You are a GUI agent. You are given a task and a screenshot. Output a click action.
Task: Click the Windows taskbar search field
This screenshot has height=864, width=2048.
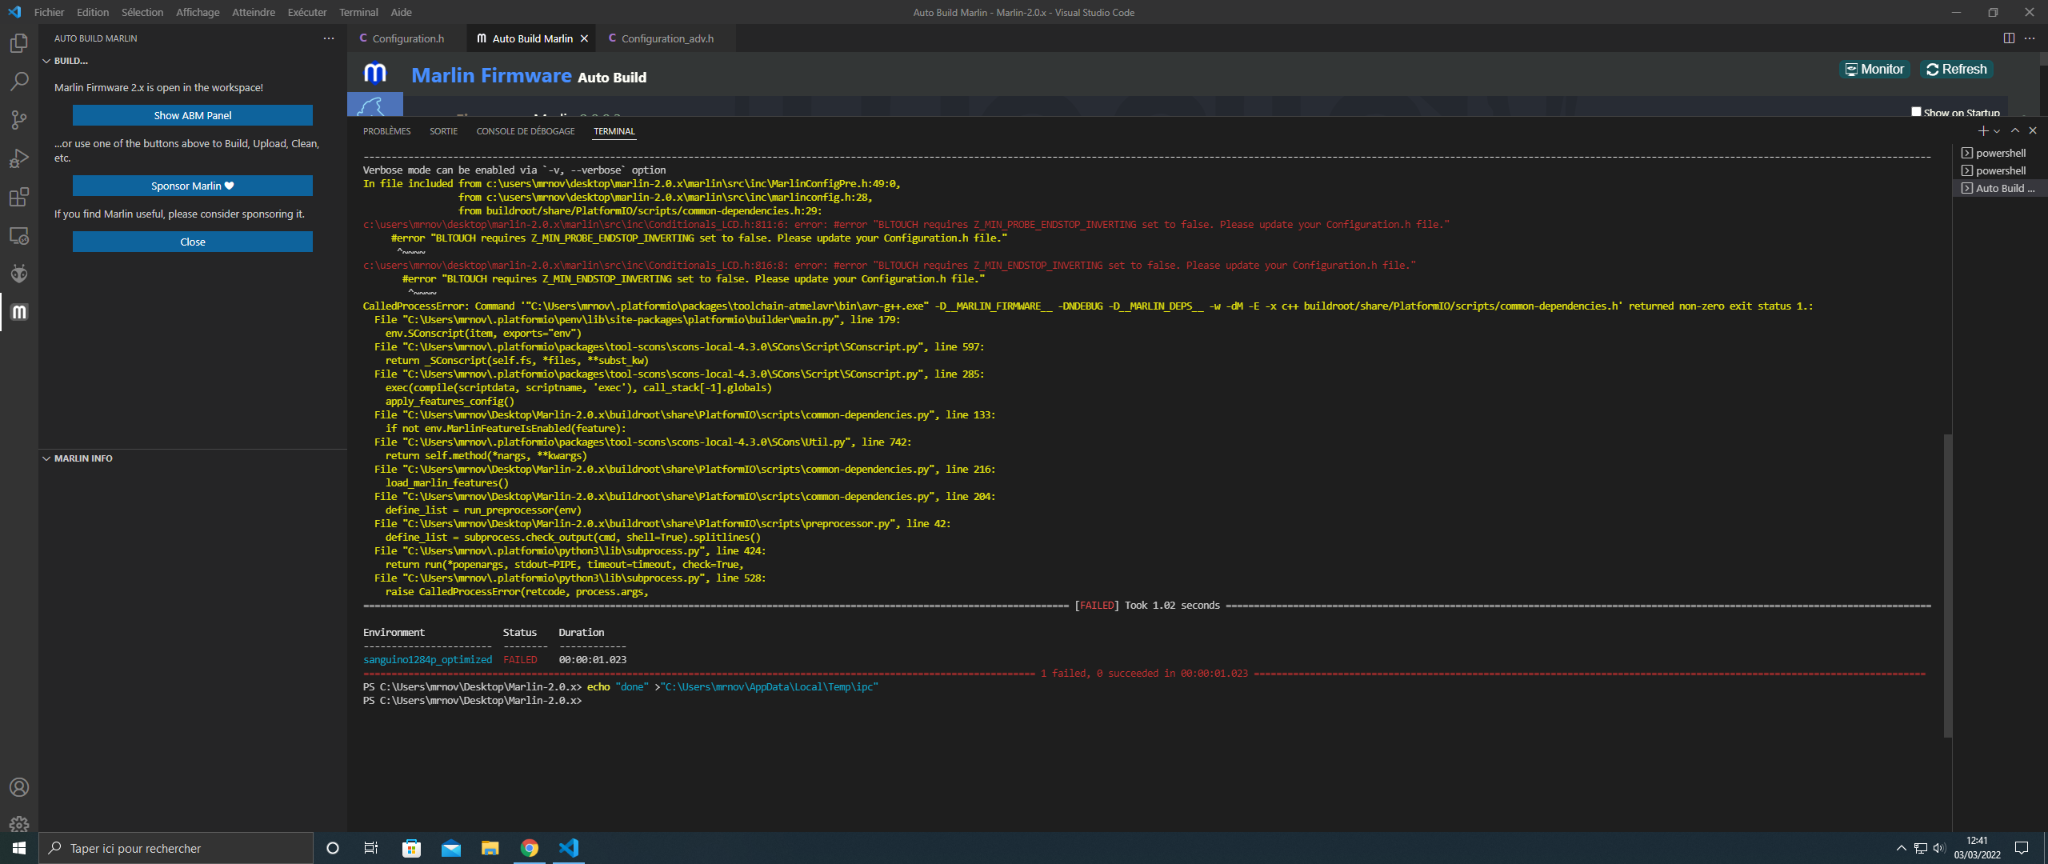tap(180, 848)
